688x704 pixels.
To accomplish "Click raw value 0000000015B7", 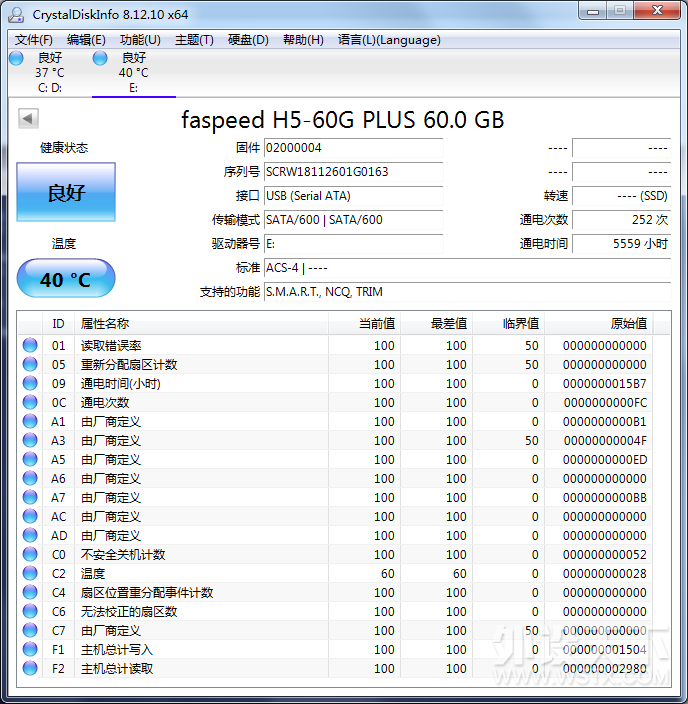I will tap(604, 384).
